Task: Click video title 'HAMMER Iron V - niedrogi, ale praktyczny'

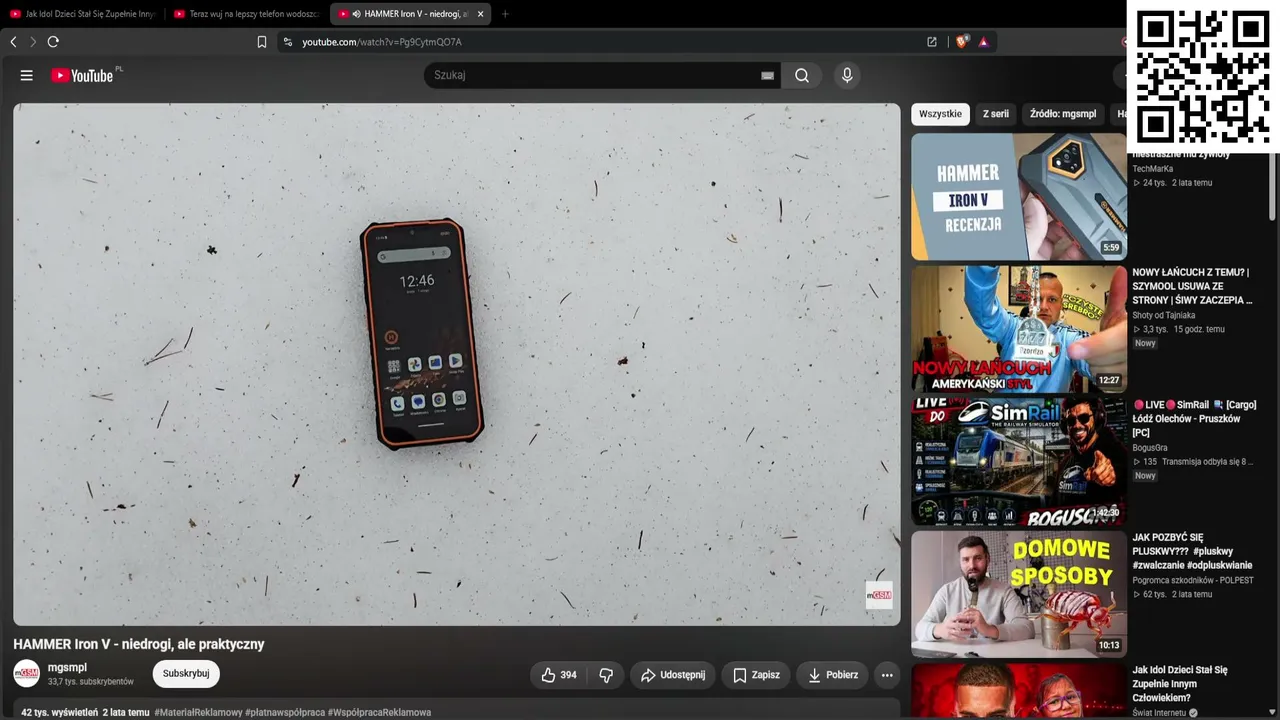Action: (x=139, y=644)
